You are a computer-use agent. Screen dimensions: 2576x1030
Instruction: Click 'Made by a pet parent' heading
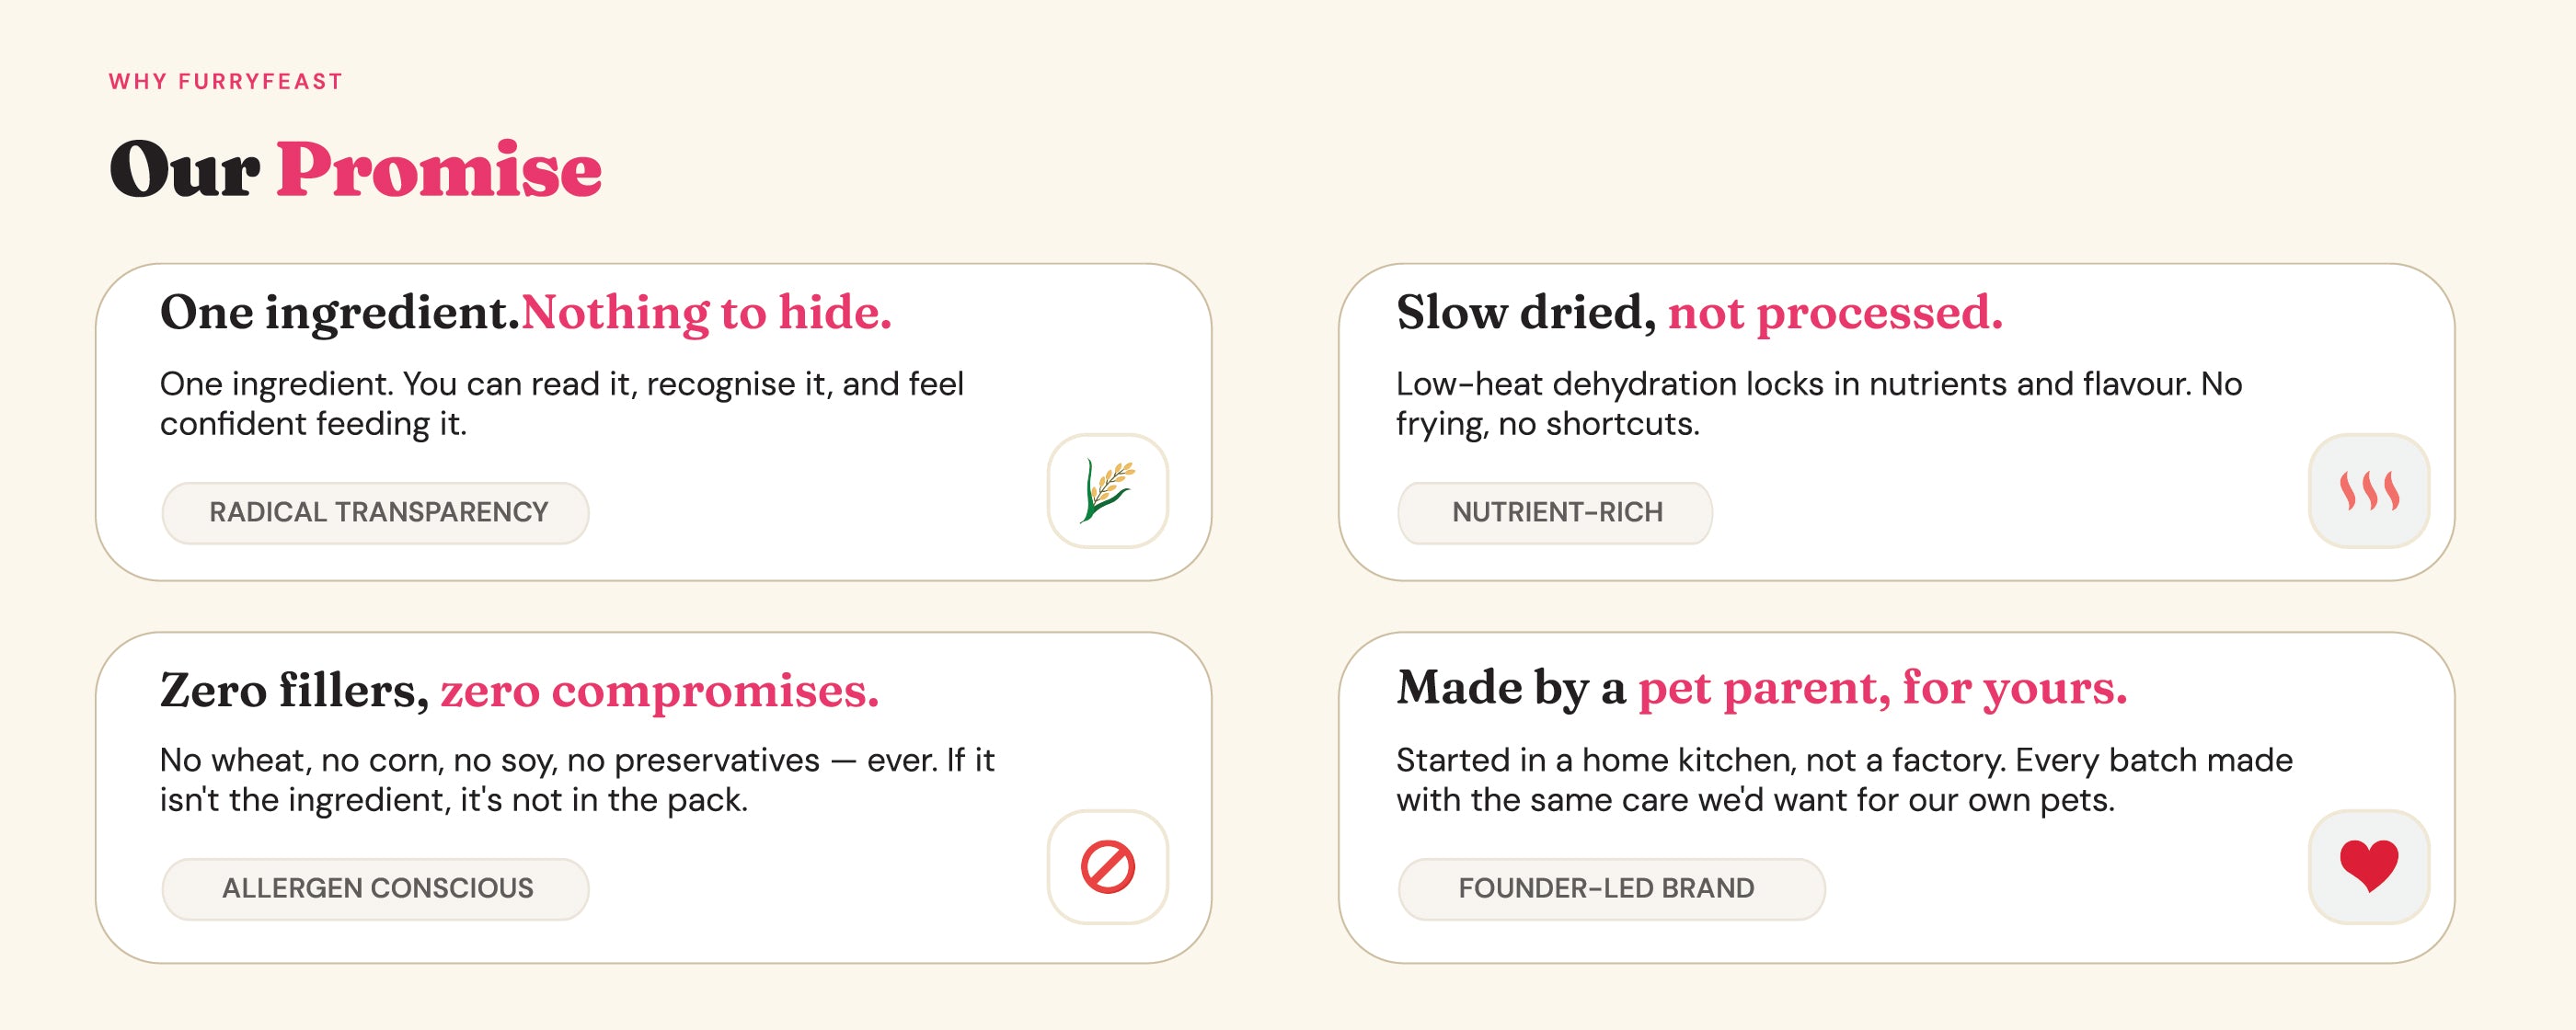(1761, 688)
